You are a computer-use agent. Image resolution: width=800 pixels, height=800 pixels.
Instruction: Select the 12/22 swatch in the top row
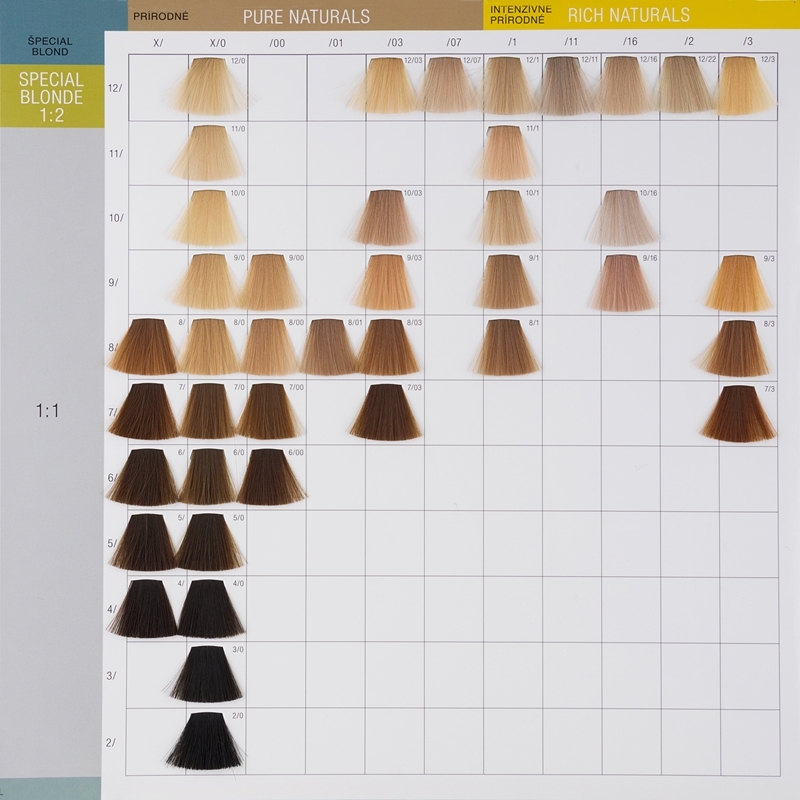pos(687,85)
